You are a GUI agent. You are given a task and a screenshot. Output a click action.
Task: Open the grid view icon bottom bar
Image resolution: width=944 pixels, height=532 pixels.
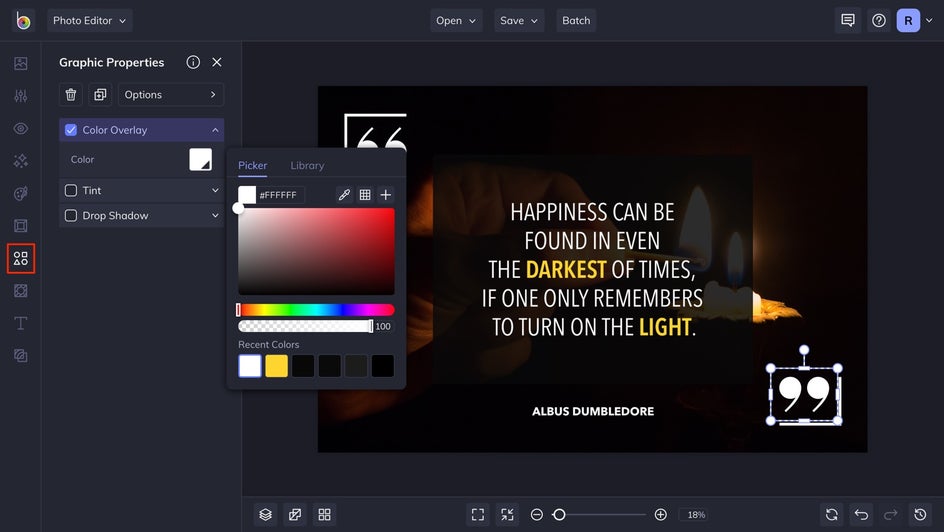pos(324,515)
